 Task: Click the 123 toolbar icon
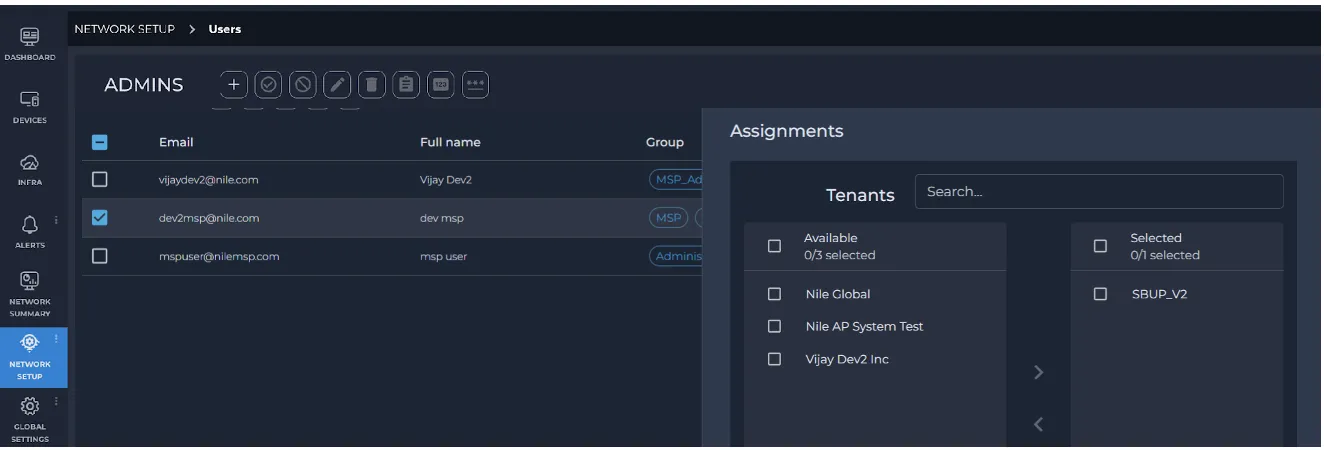[440, 85]
